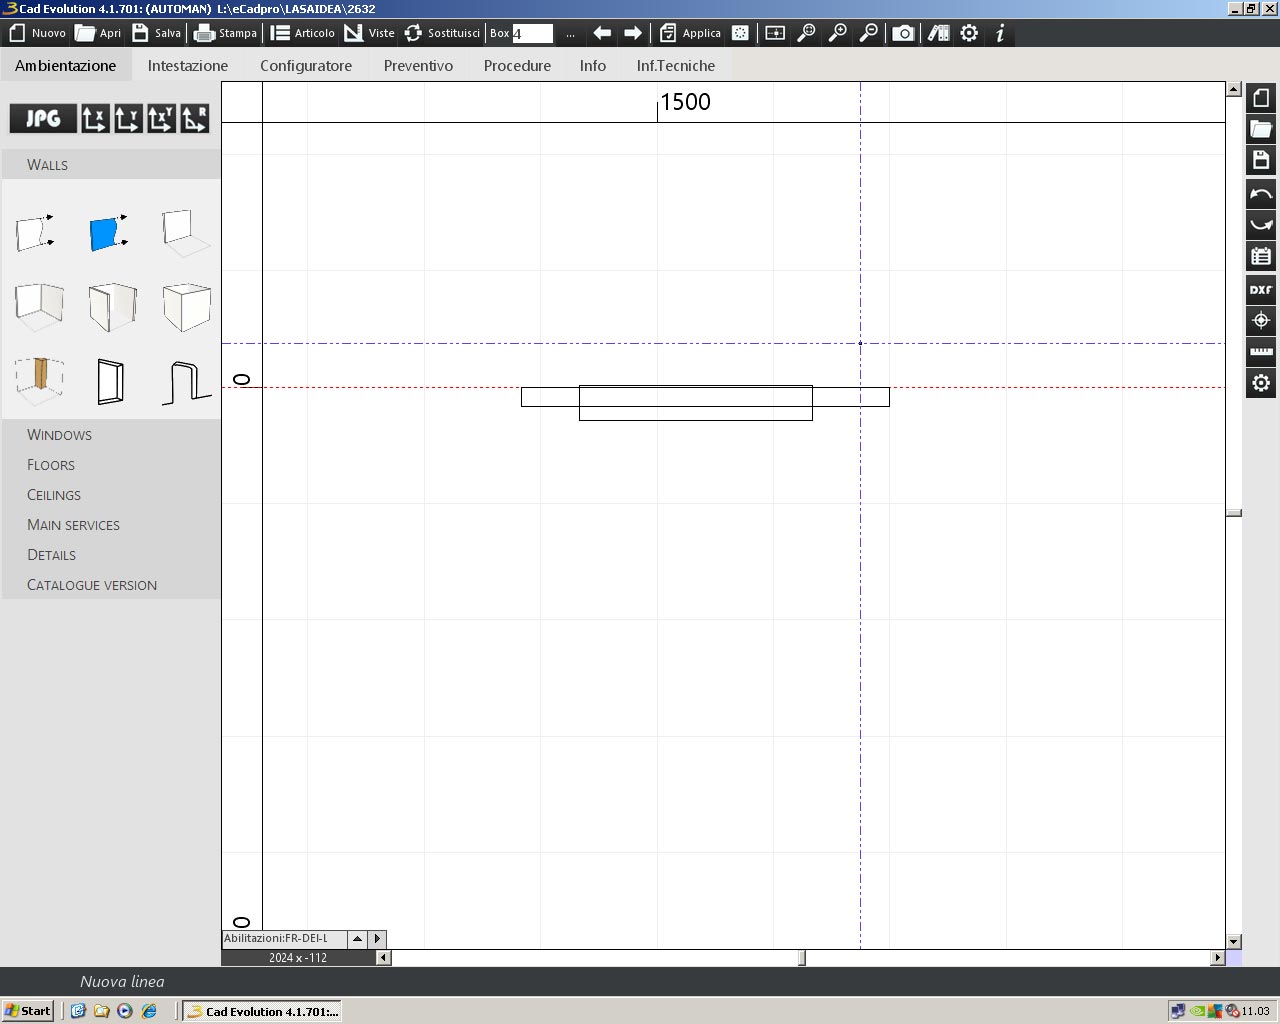Viewport: 1280px width, 1024px height.
Task: Switch to the Procedure tab
Action: [x=517, y=65]
